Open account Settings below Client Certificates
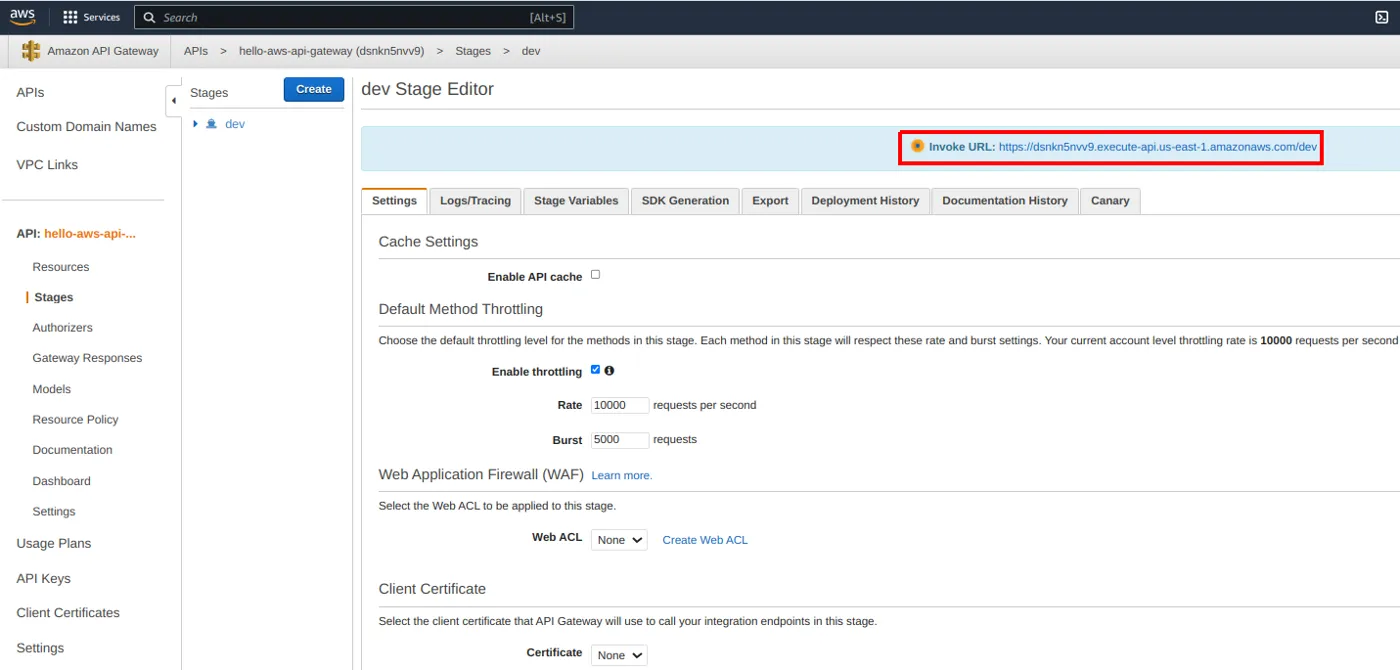Screen dimensions: 1400x670 click(x=40, y=648)
